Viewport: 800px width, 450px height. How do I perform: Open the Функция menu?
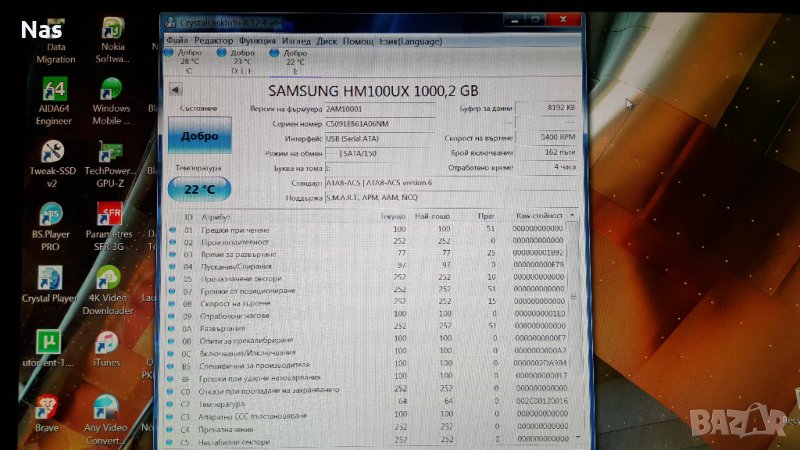[258, 41]
